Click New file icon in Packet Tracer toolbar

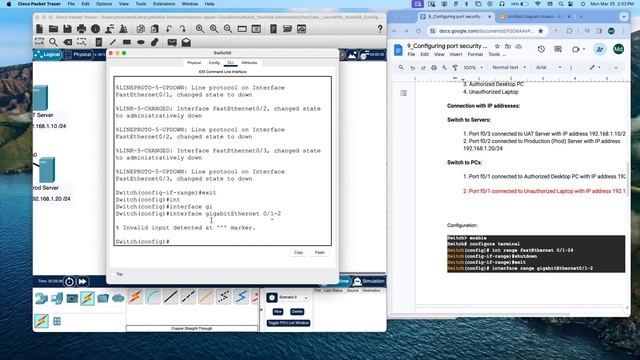point(40,29)
